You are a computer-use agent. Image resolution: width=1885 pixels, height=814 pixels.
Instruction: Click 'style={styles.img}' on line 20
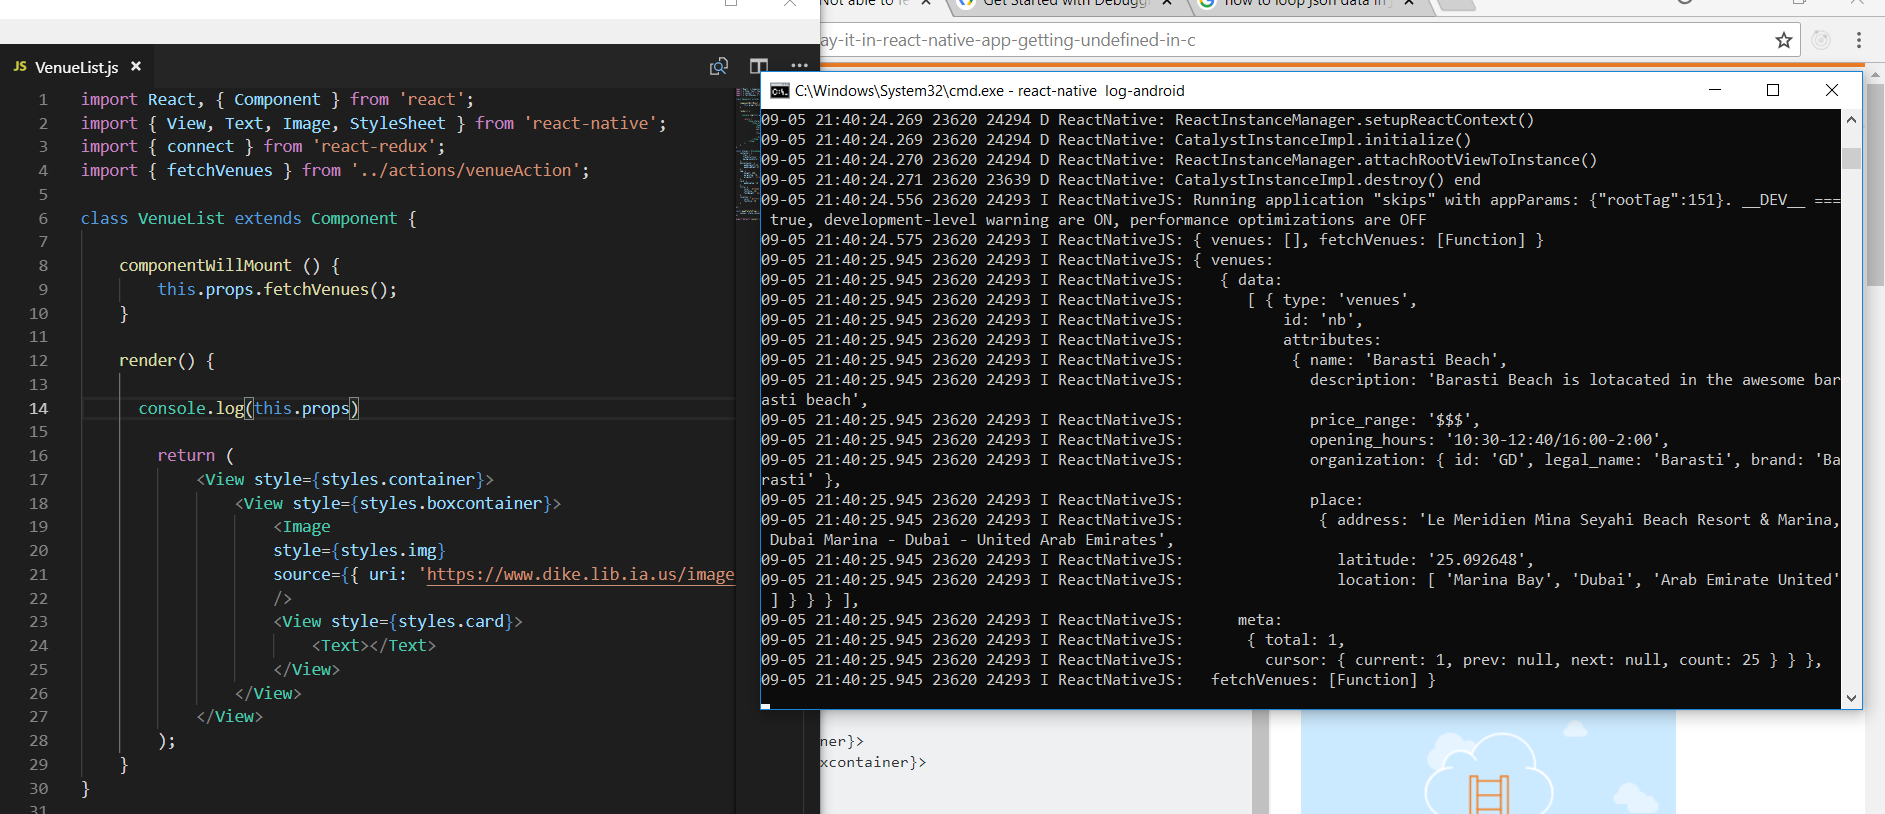[359, 550]
